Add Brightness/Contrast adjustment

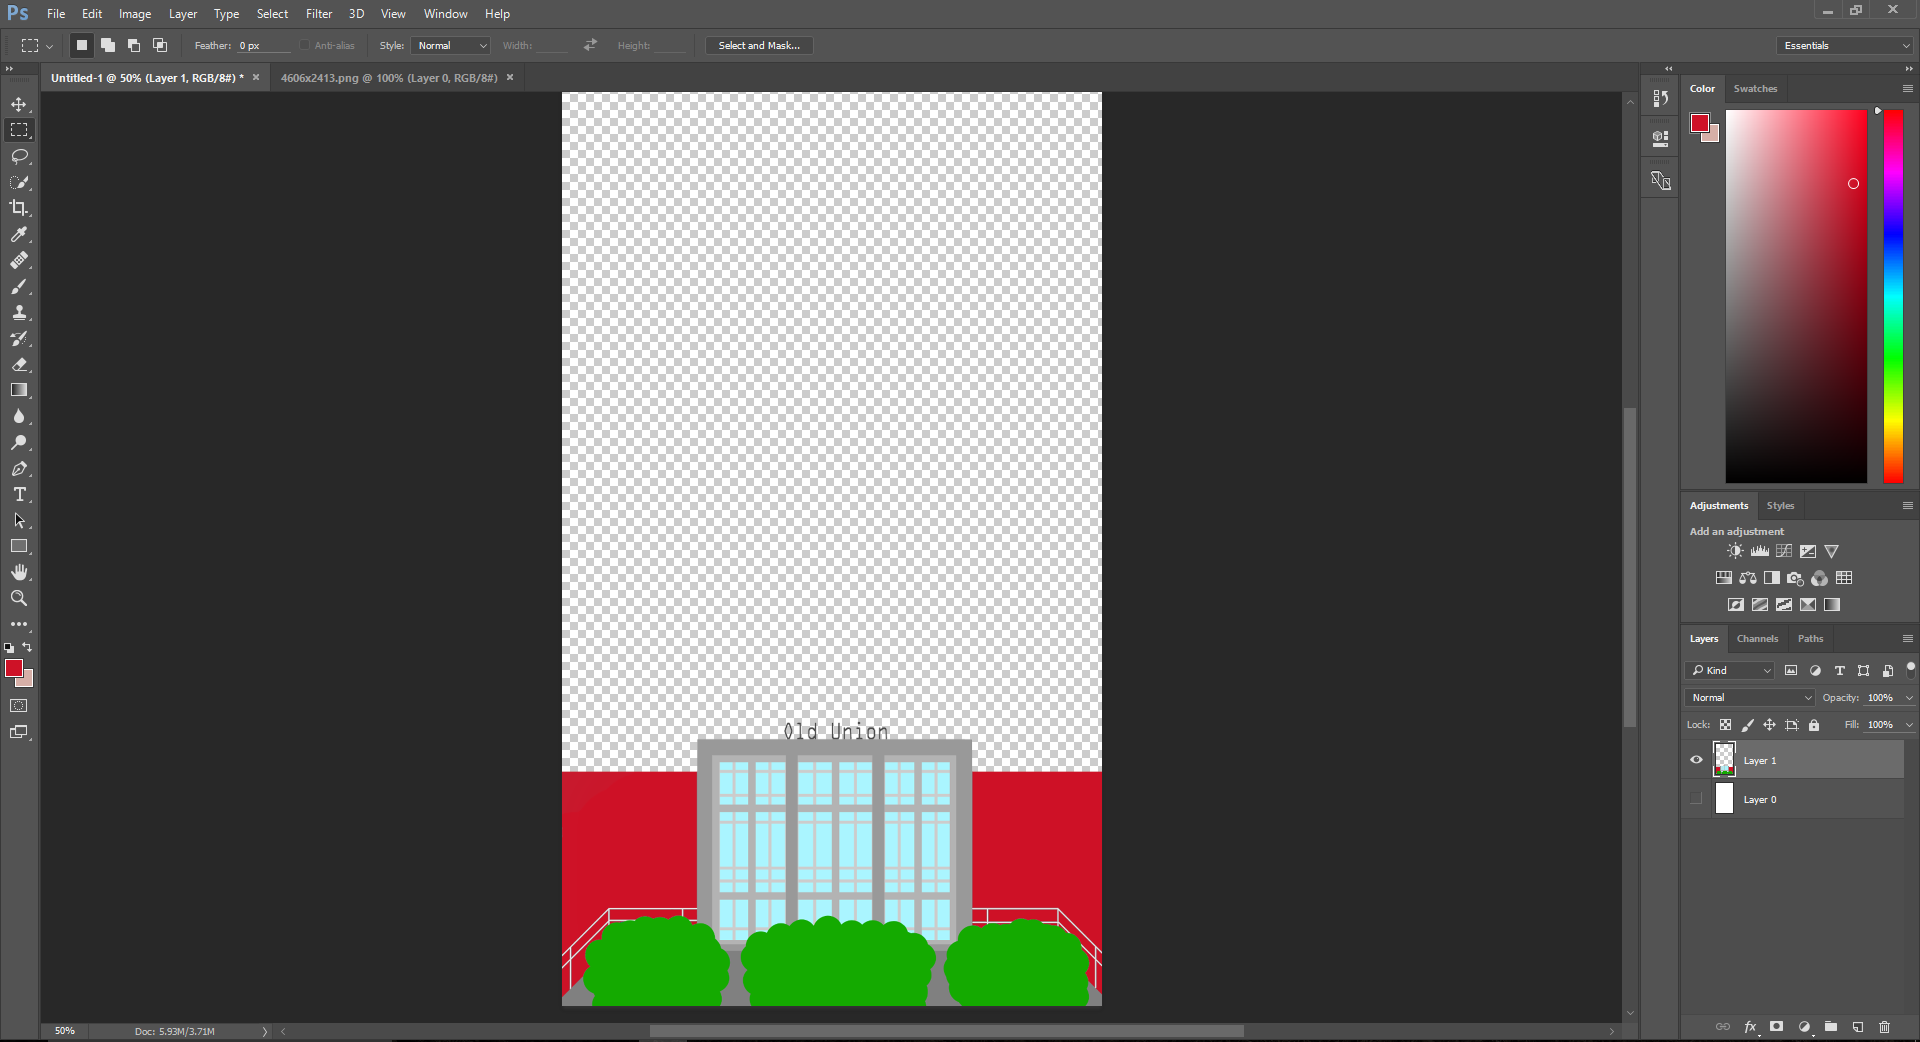(x=1735, y=551)
